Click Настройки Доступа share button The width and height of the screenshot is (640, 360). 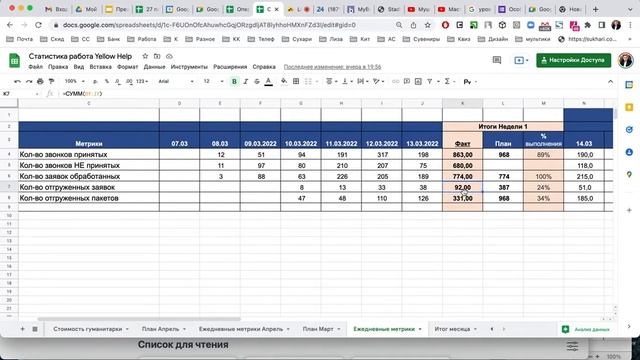[573, 60]
